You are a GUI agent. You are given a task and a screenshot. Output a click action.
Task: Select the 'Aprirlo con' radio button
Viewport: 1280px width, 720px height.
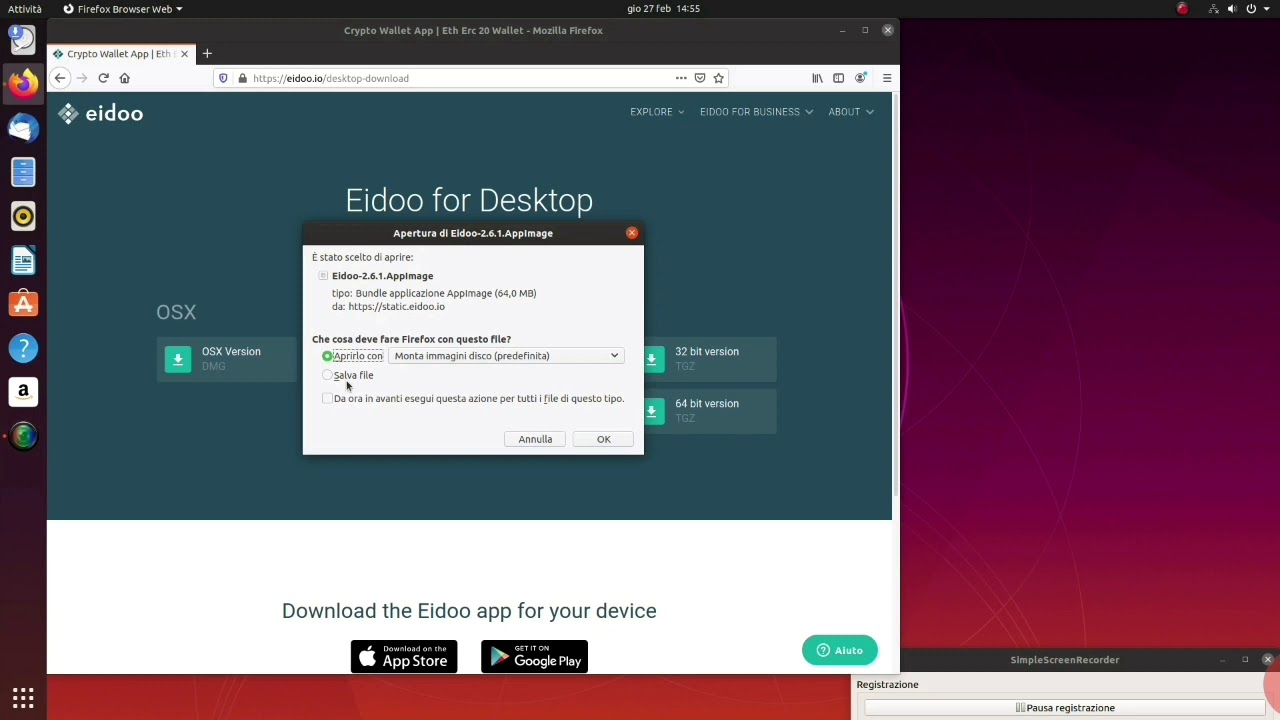coord(327,356)
